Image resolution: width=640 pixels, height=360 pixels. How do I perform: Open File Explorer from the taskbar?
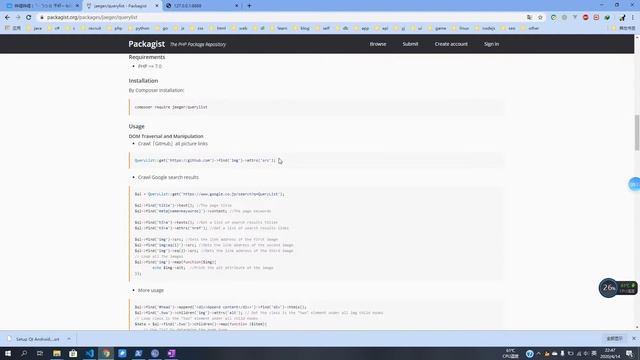[57, 353]
